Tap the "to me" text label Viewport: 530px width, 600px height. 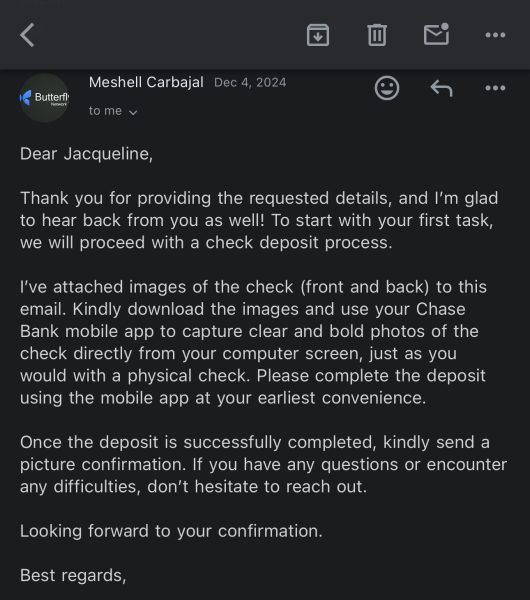pyautogui.click(x=105, y=111)
